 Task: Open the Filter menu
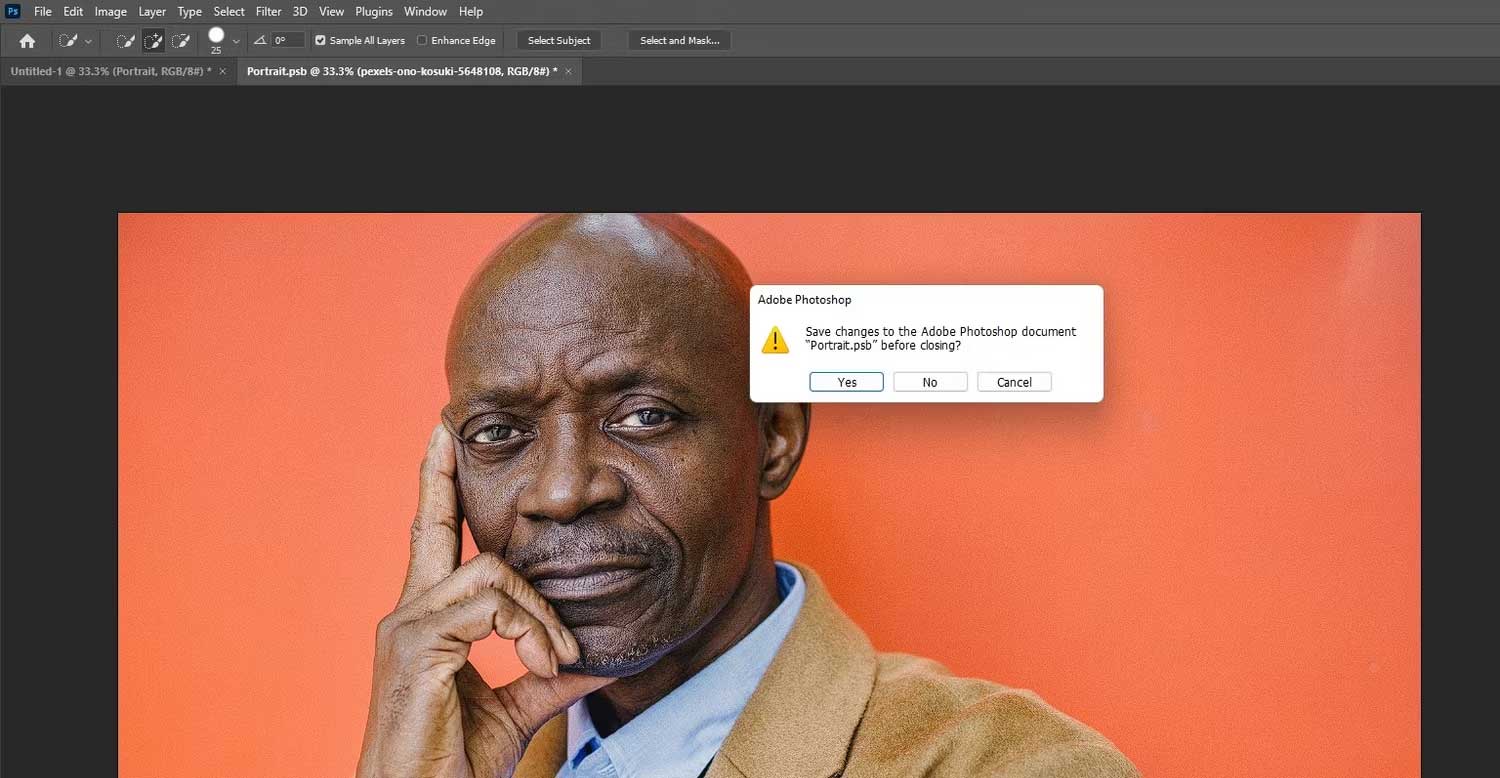[x=267, y=11]
